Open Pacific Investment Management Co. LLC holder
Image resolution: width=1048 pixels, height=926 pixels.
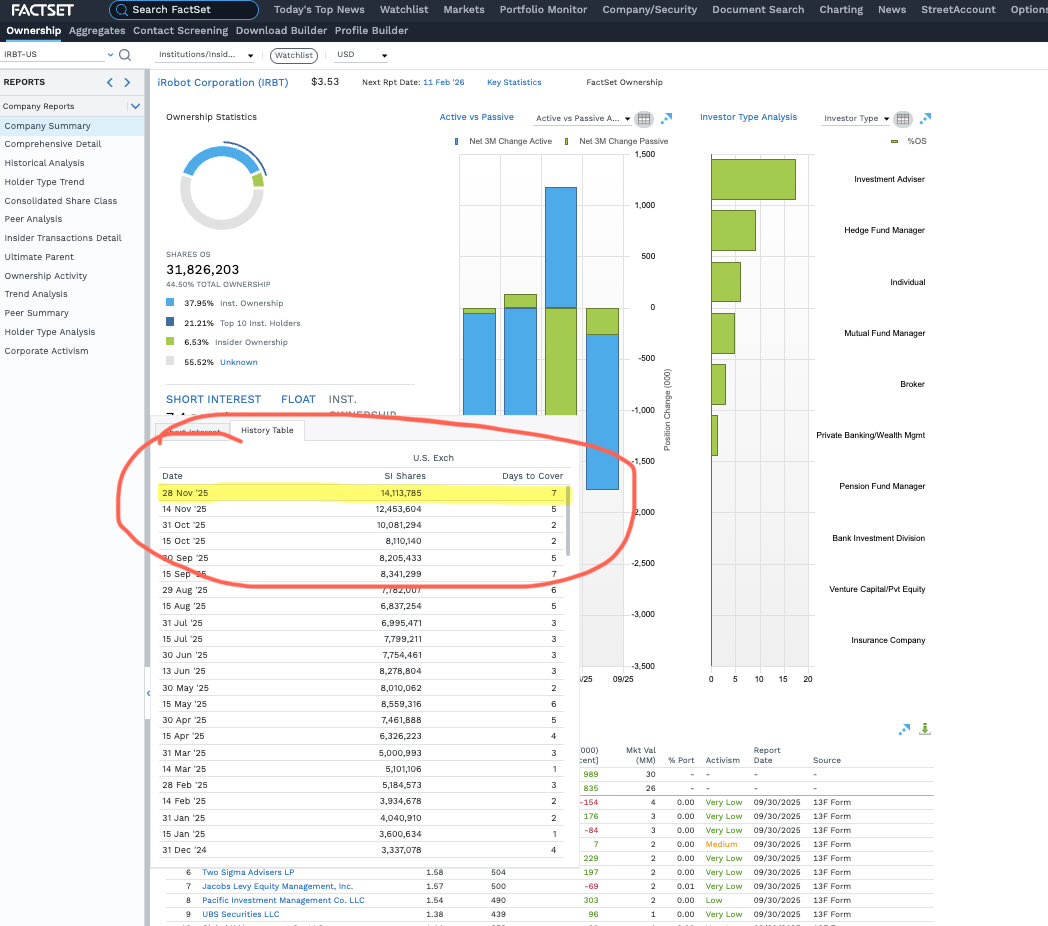(283, 901)
